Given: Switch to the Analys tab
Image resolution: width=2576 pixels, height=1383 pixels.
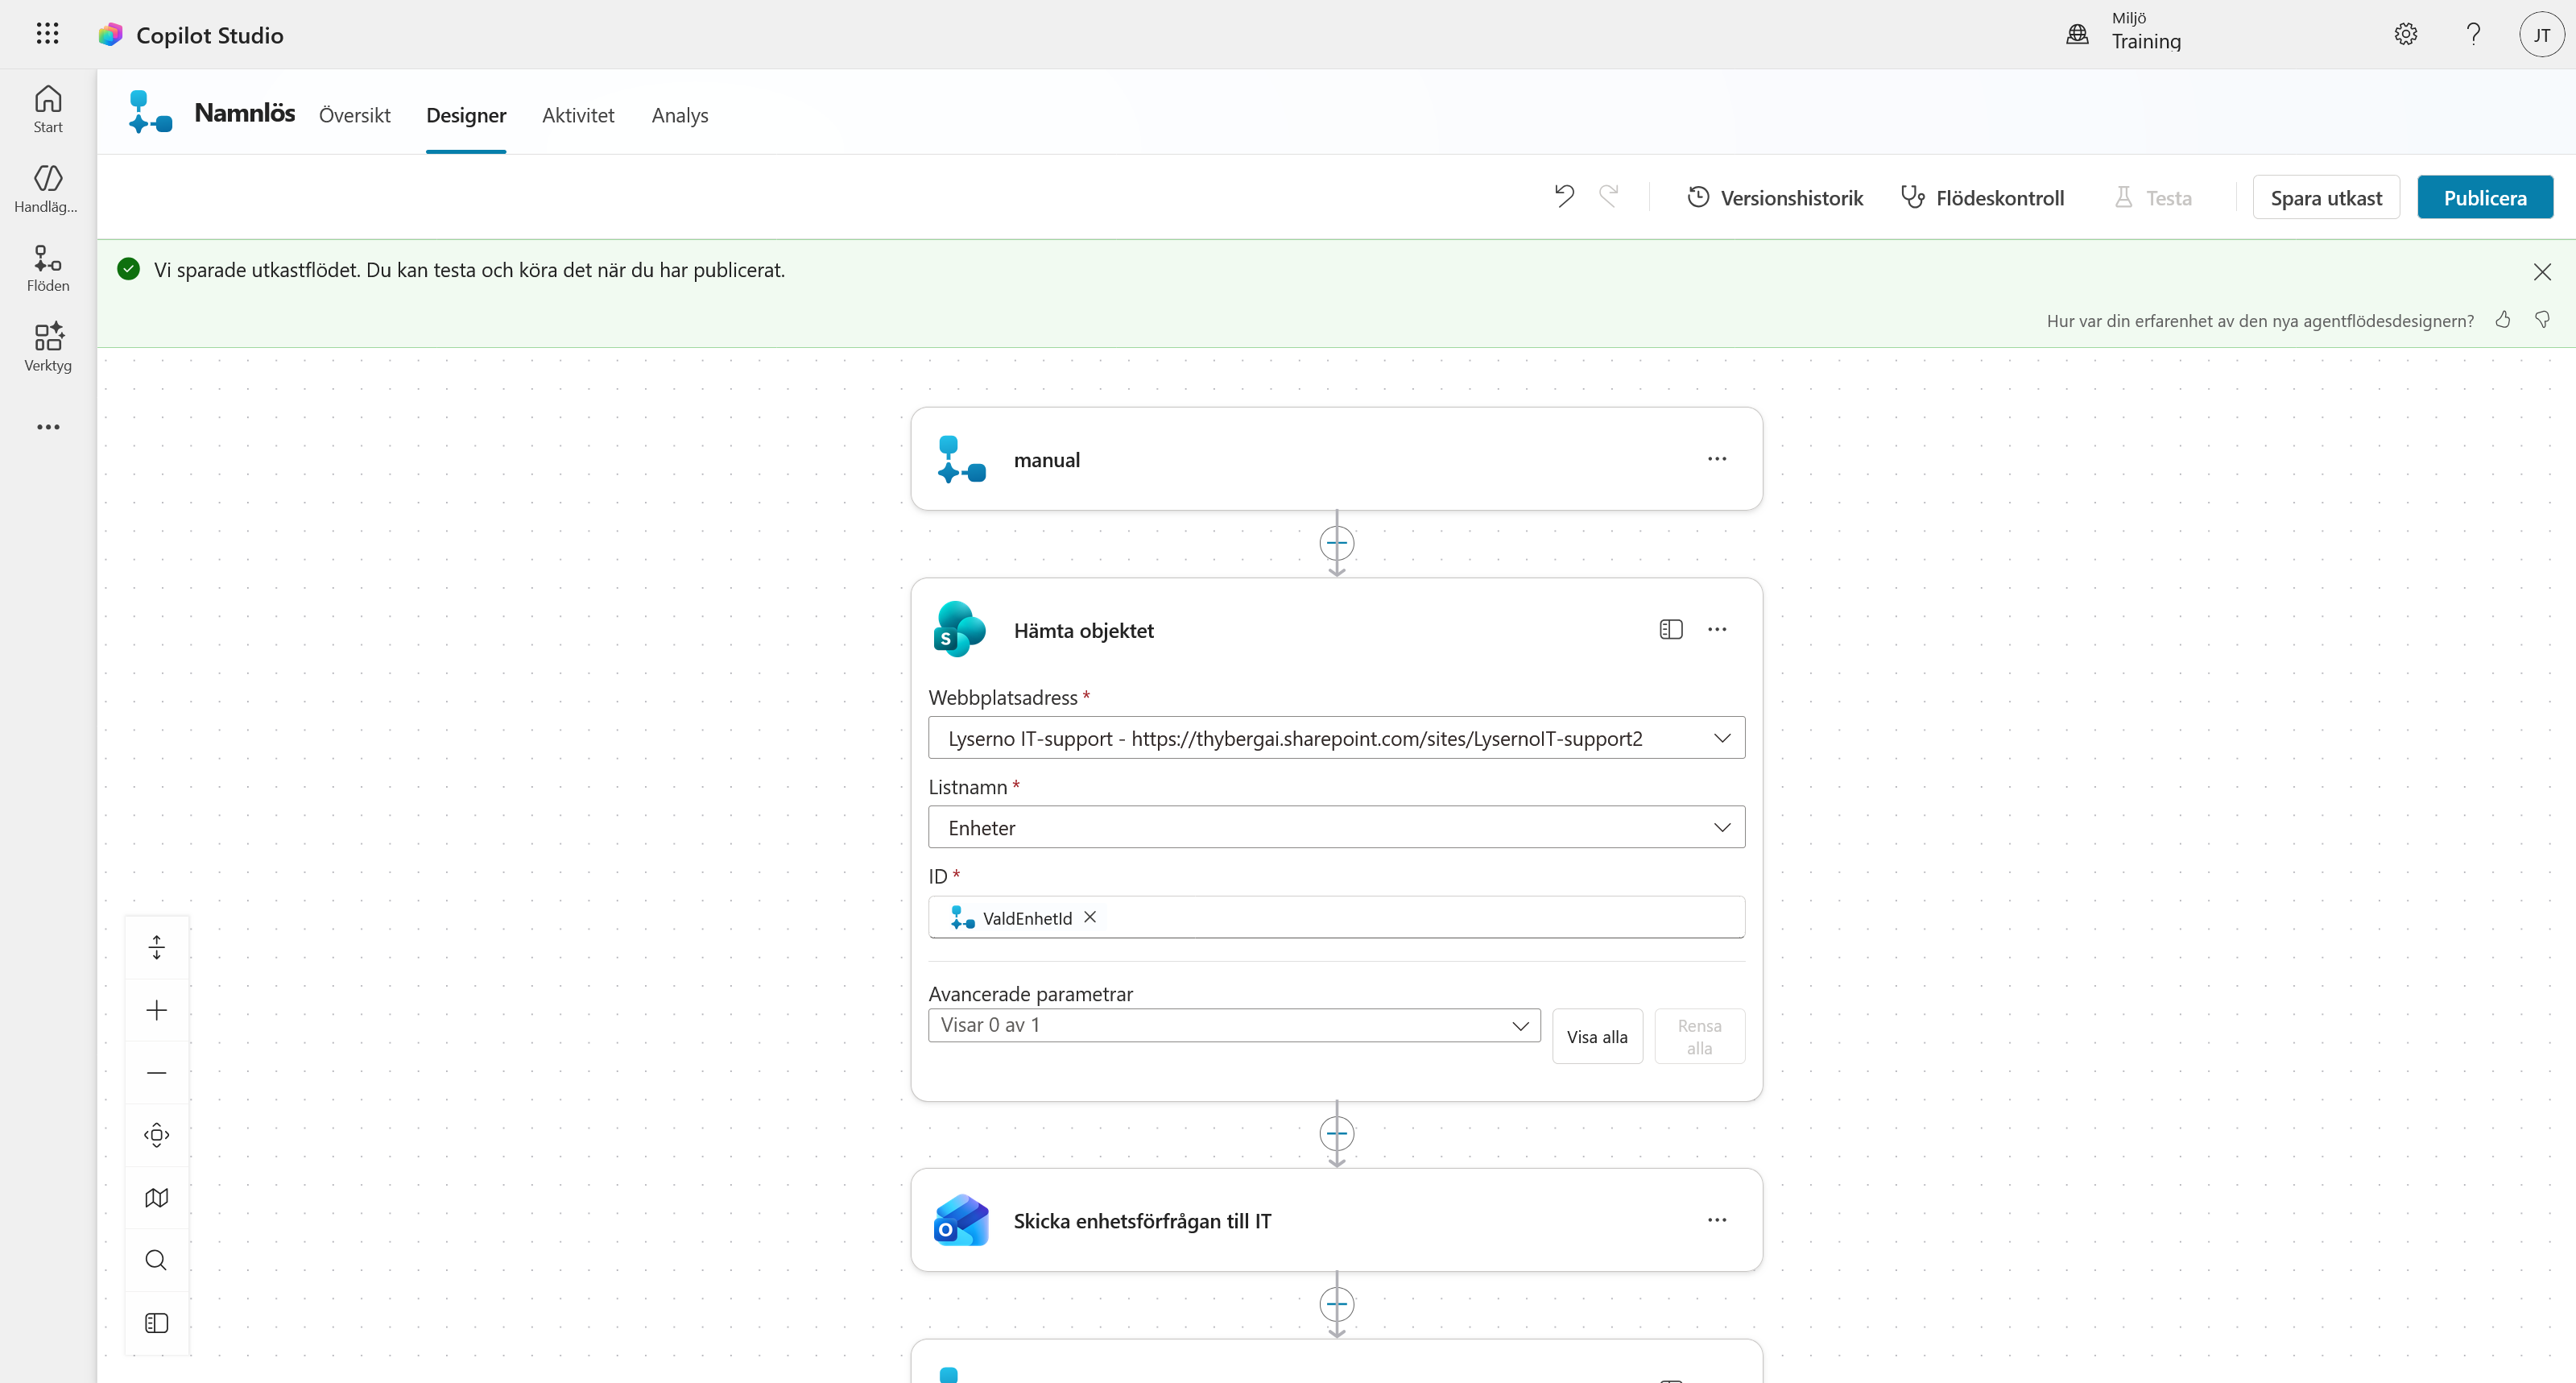Looking at the screenshot, I should click(x=680, y=115).
